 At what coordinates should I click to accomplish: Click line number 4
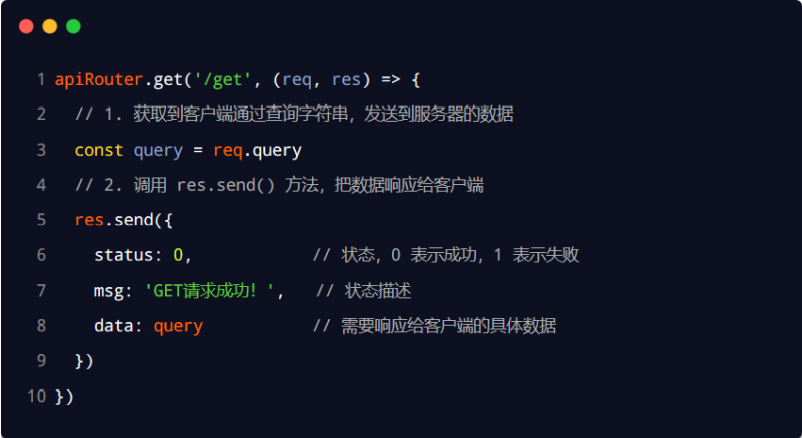(41, 185)
